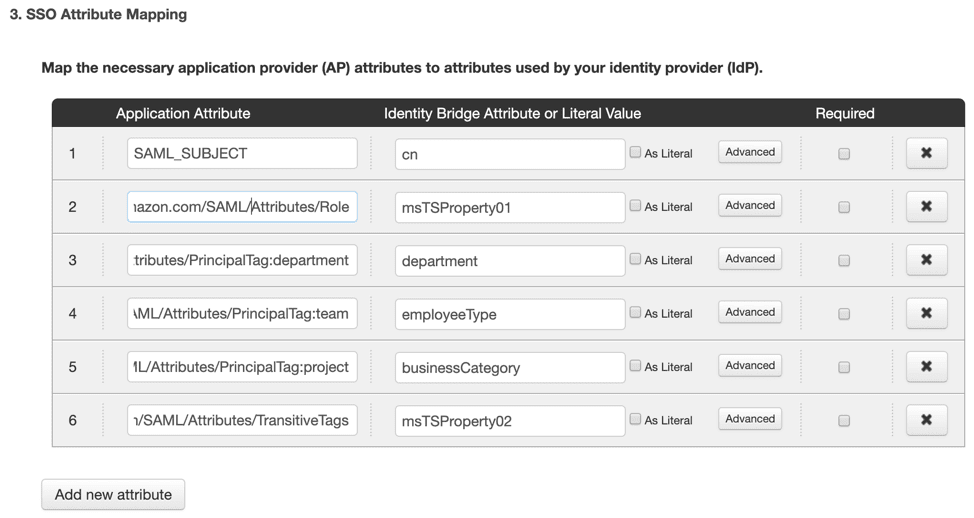
Task: Check As Literal for businessCategory
Action: point(635,366)
